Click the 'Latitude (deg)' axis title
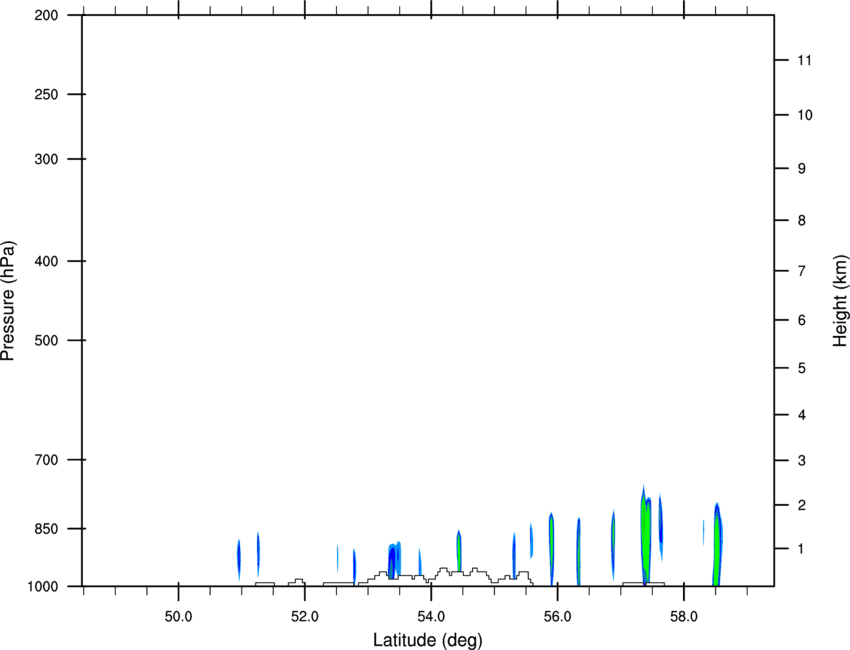Image resolution: width=850 pixels, height=650 pixels. coord(428,640)
